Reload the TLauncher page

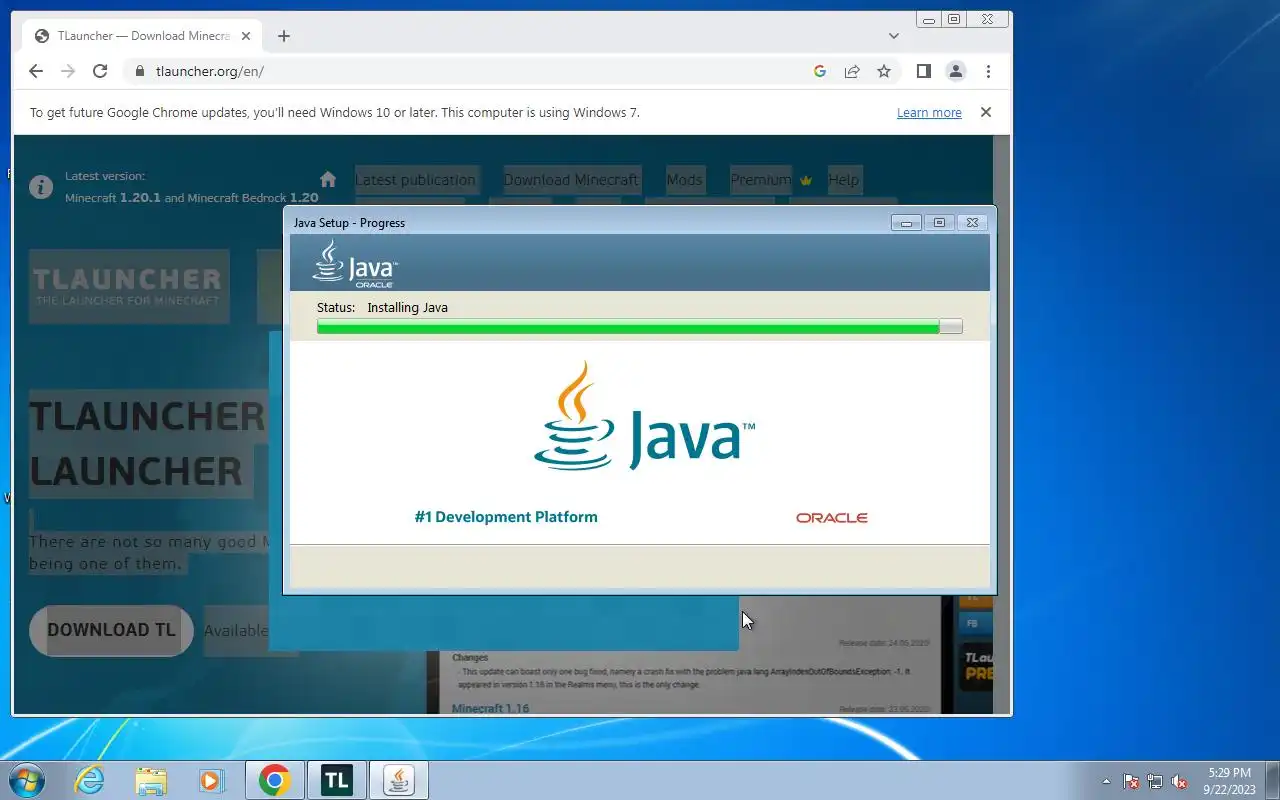(x=100, y=71)
